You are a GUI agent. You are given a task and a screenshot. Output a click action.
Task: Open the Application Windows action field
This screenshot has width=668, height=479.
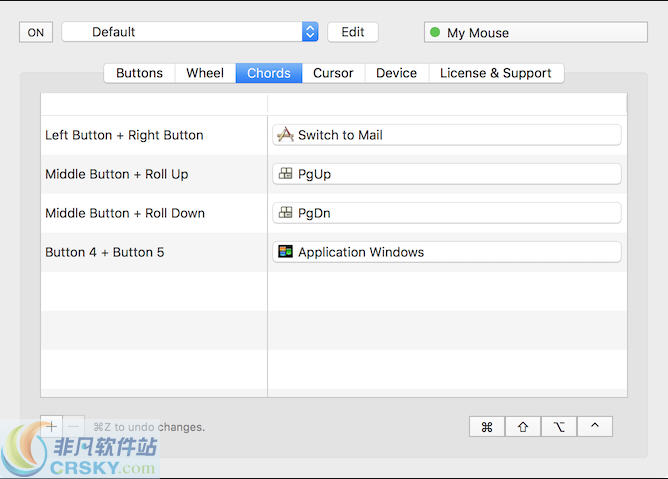446,252
